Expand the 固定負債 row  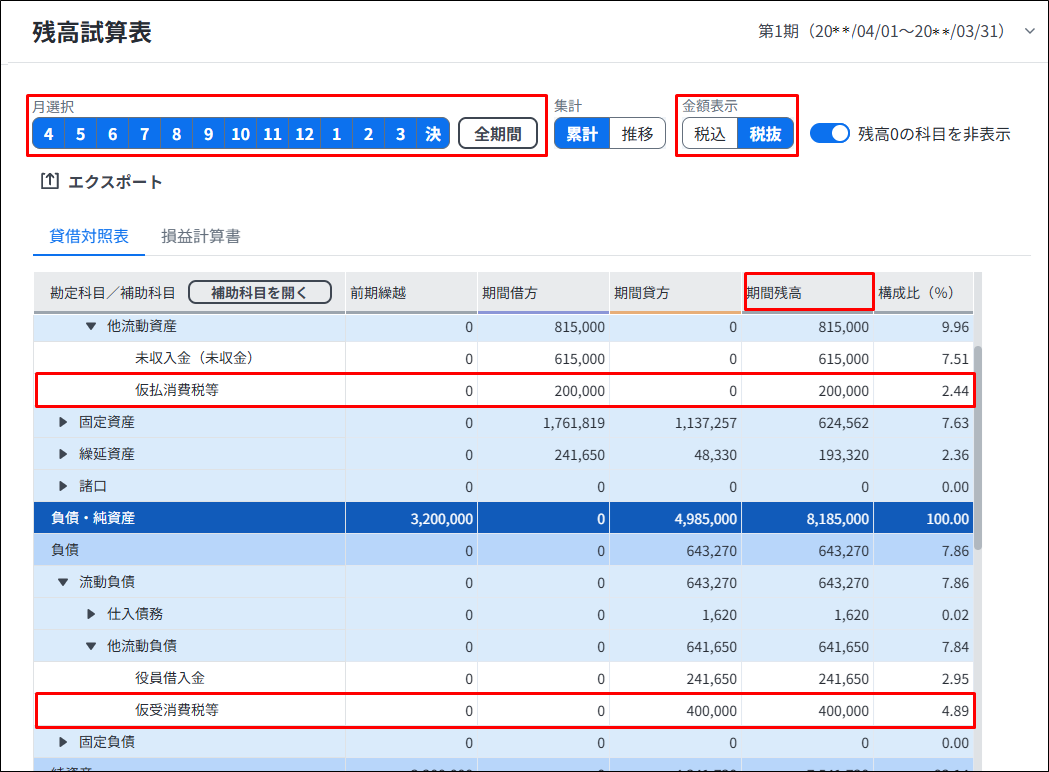click(63, 742)
